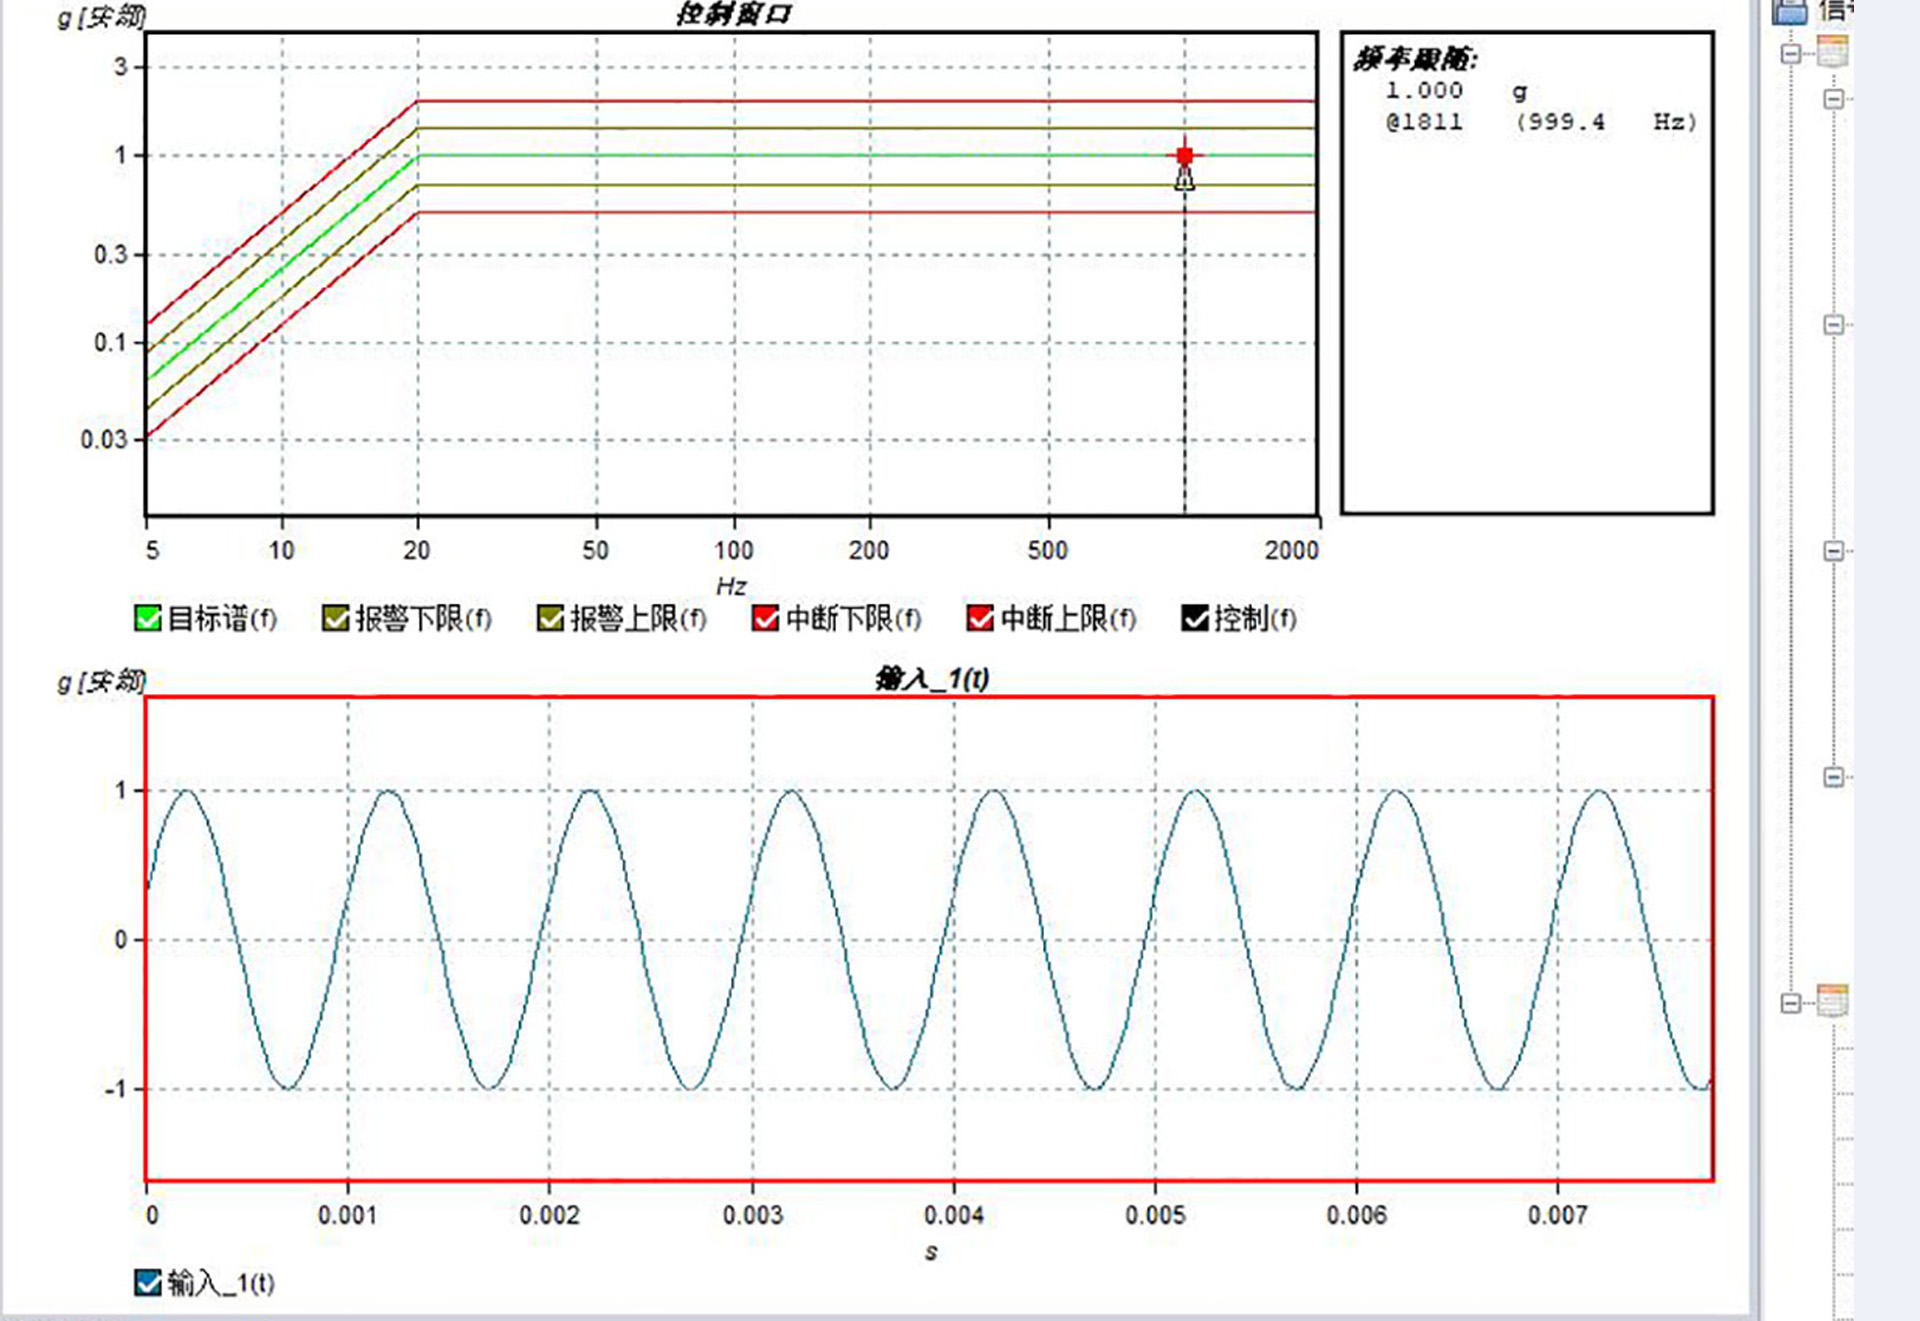Toggle the 目标谱(f) checkbox

pyautogui.click(x=147, y=618)
